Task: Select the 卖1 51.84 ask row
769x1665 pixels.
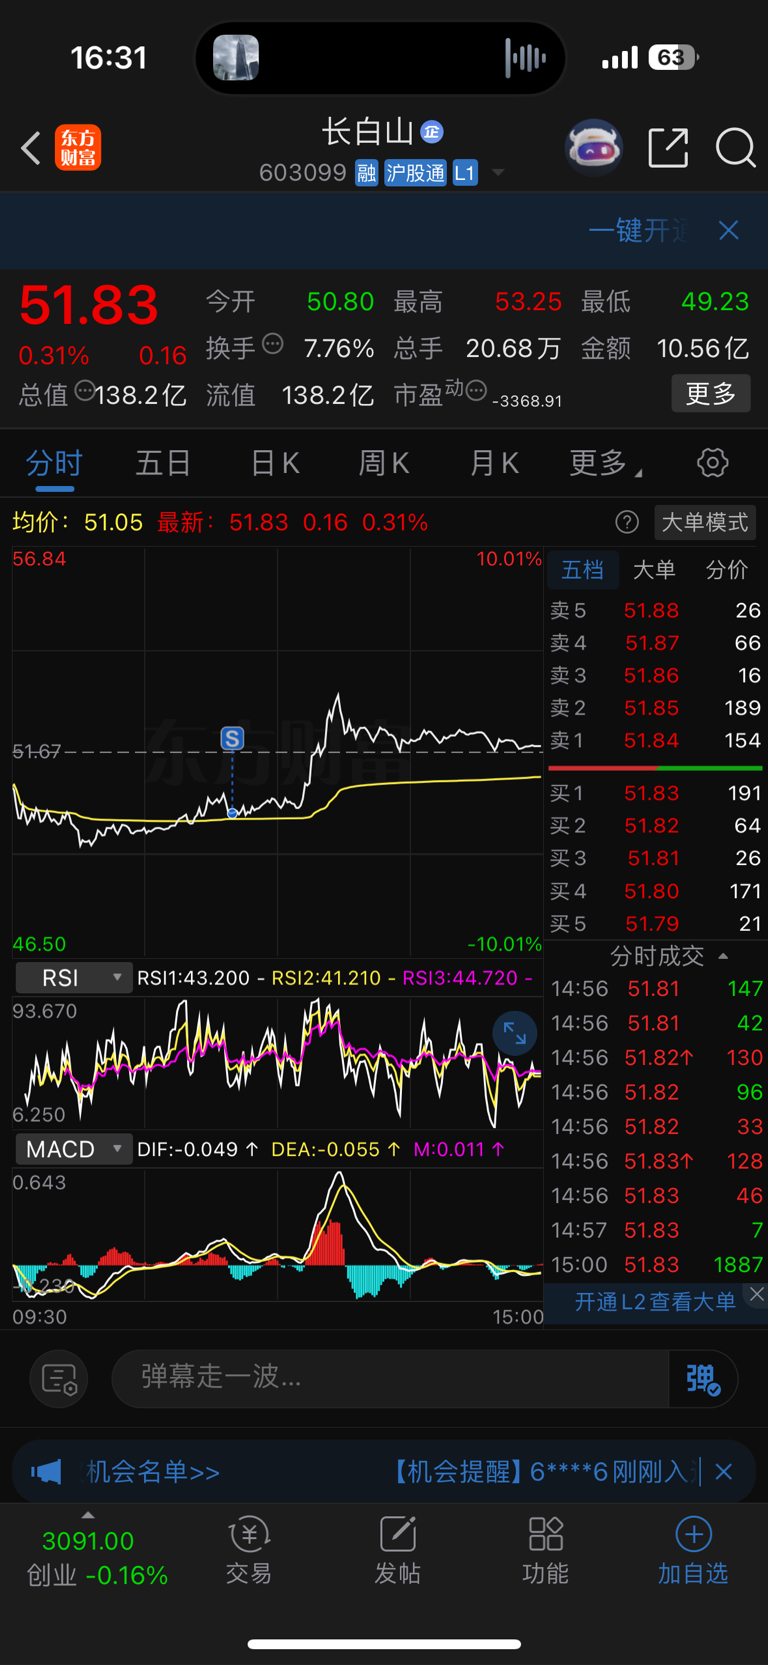Action: coord(656,740)
